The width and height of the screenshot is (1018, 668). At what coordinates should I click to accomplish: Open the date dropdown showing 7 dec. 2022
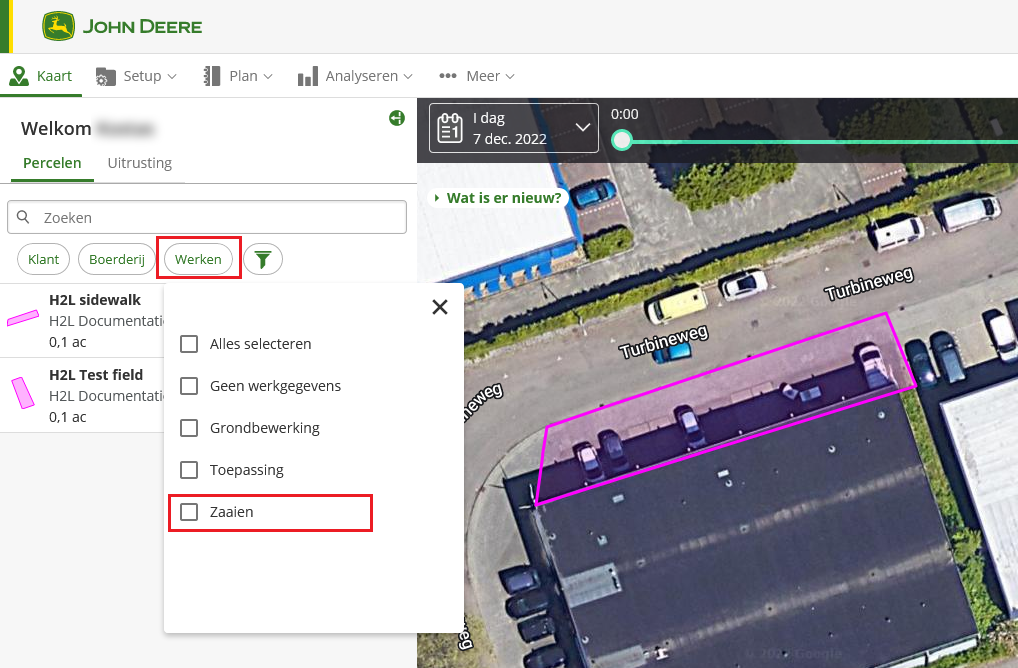click(x=583, y=128)
